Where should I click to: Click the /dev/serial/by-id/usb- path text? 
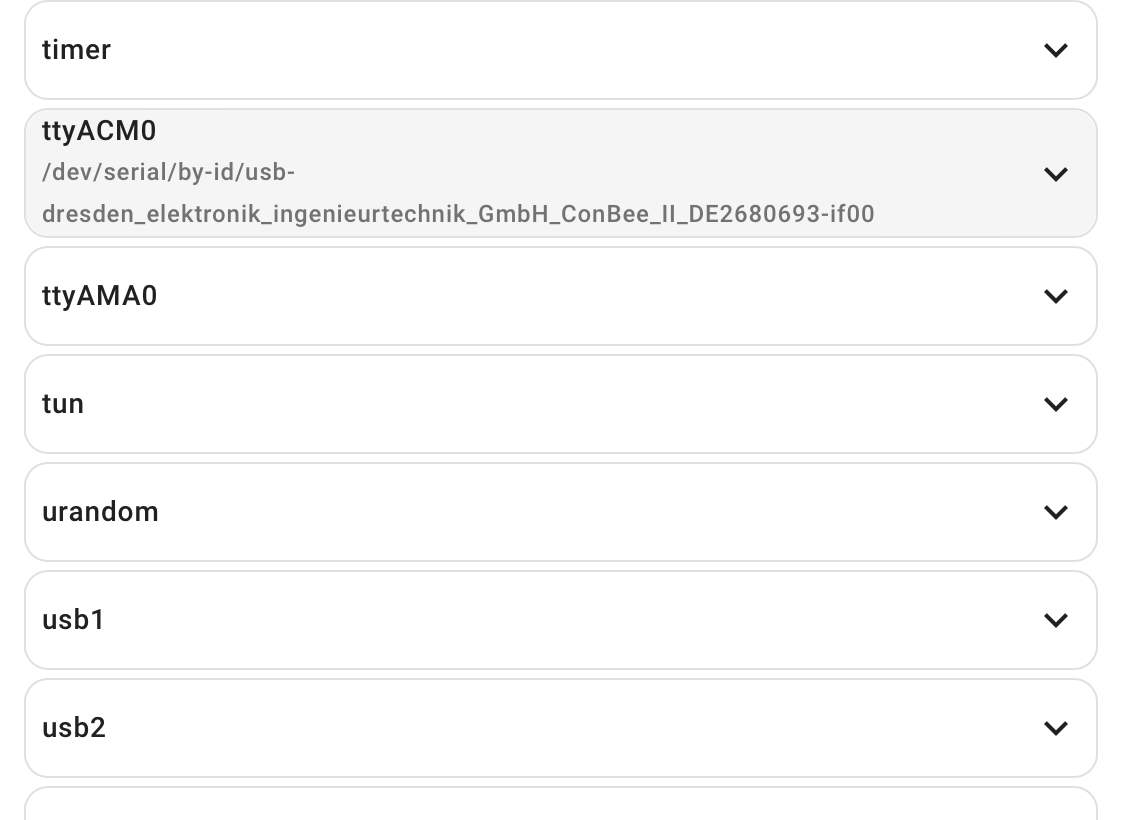coord(168,173)
